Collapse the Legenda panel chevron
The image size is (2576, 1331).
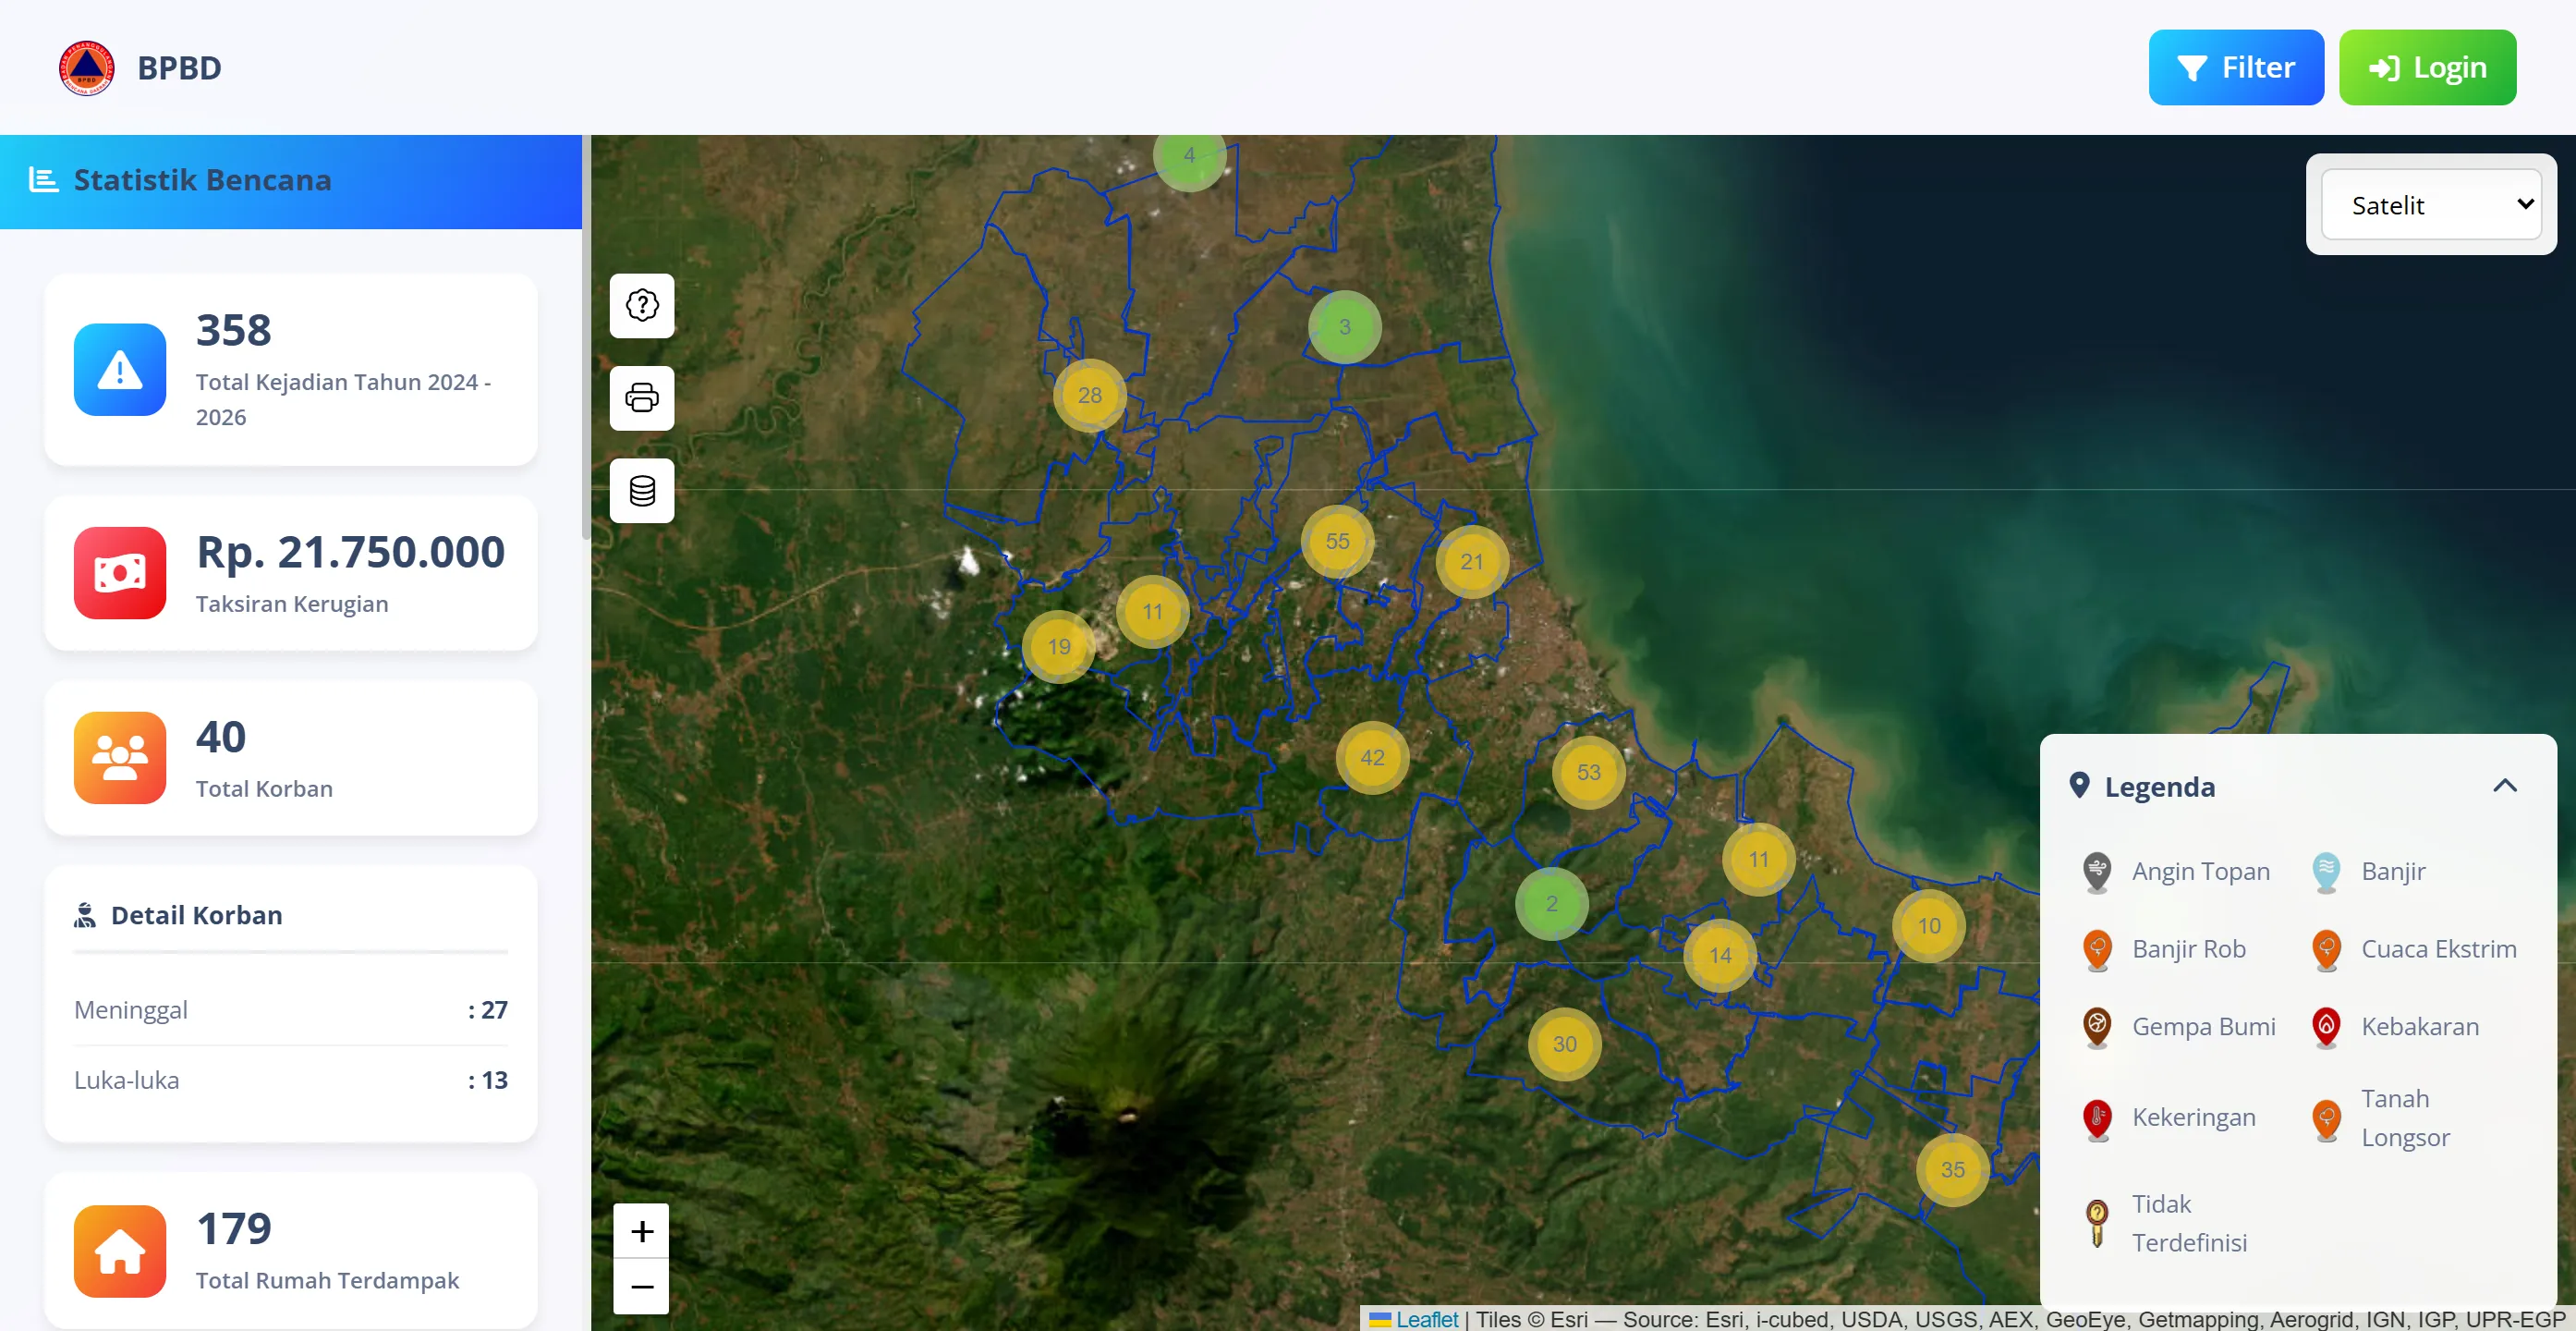click(2504, 786)
